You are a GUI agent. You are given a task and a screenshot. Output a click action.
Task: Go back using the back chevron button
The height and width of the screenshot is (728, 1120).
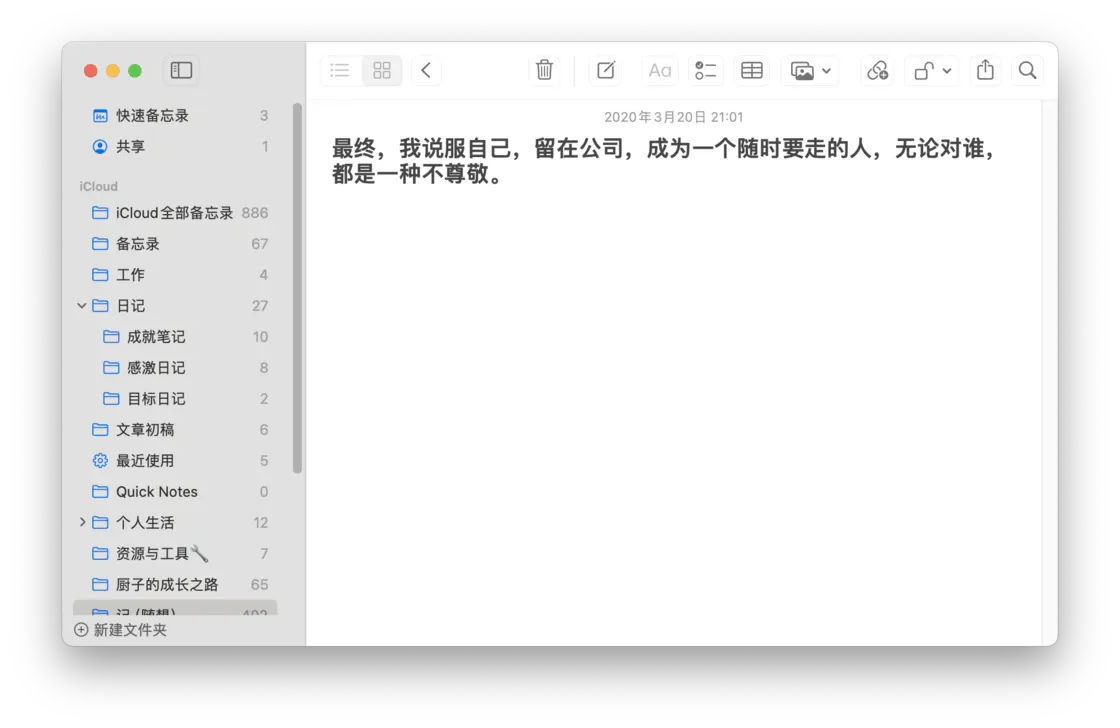click(x=426, y=70)
